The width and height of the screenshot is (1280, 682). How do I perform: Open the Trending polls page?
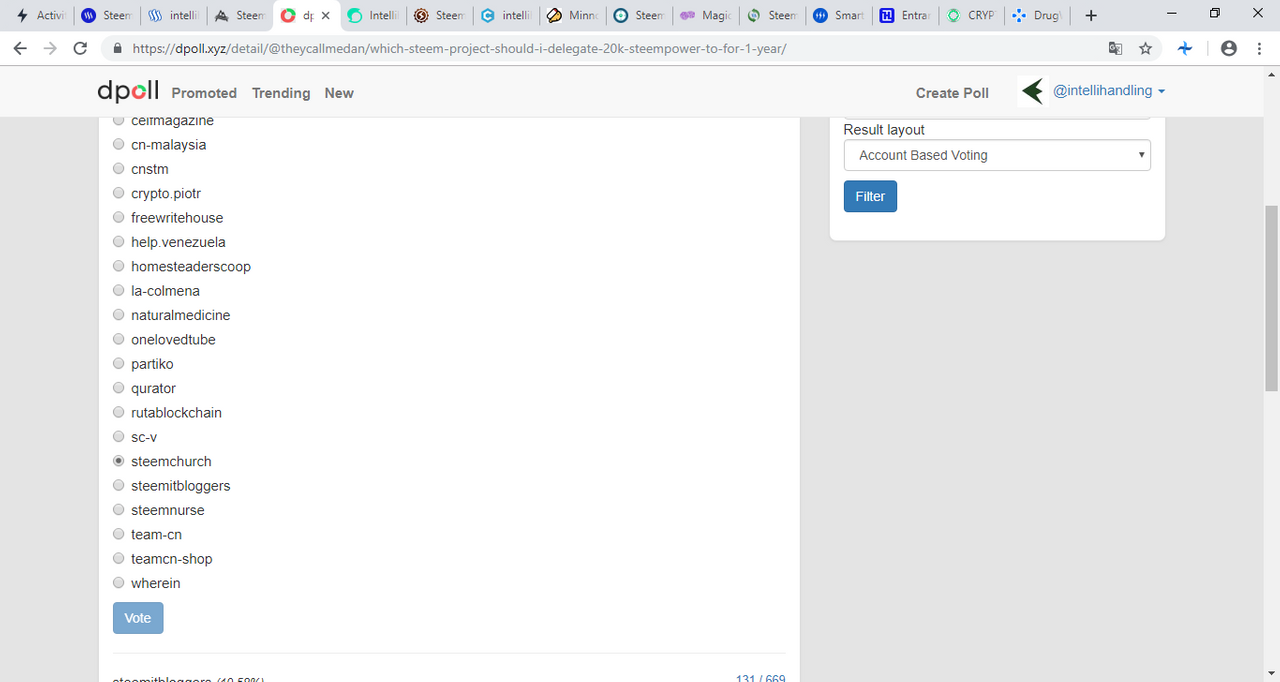pyautogui.click(x=281, y=93)
